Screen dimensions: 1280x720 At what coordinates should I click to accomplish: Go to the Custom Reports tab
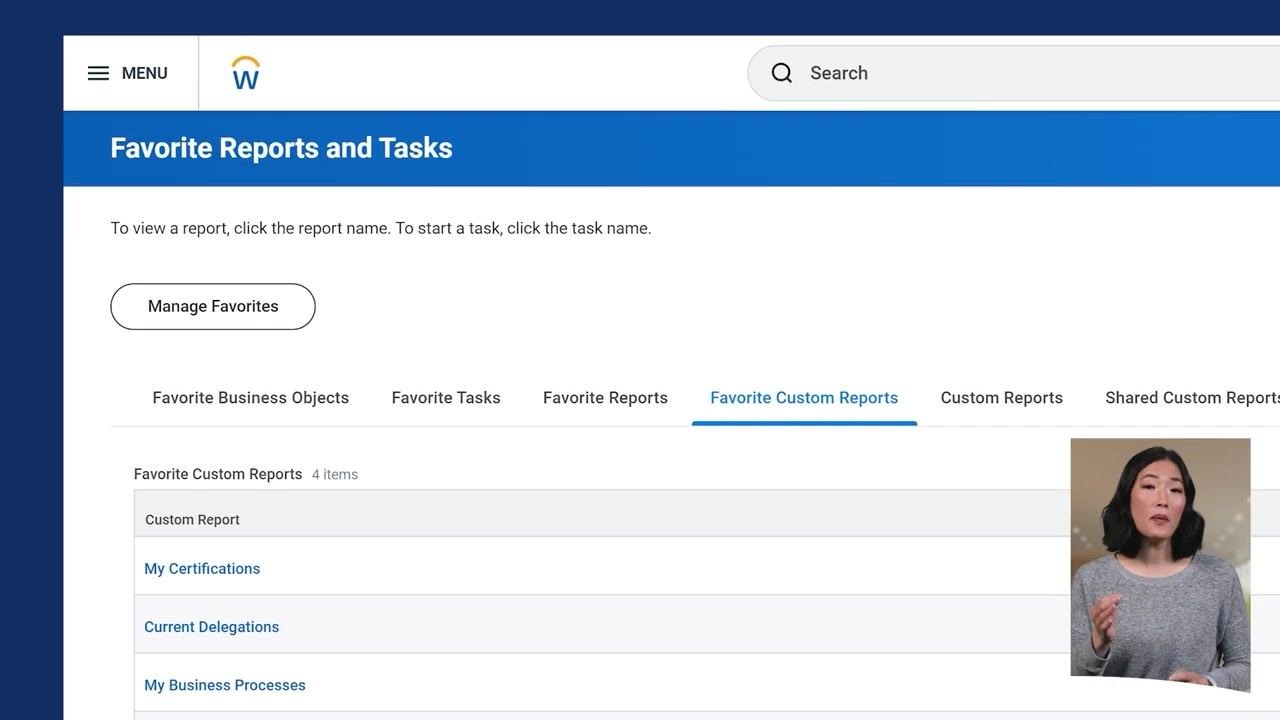pos(1002,398)
